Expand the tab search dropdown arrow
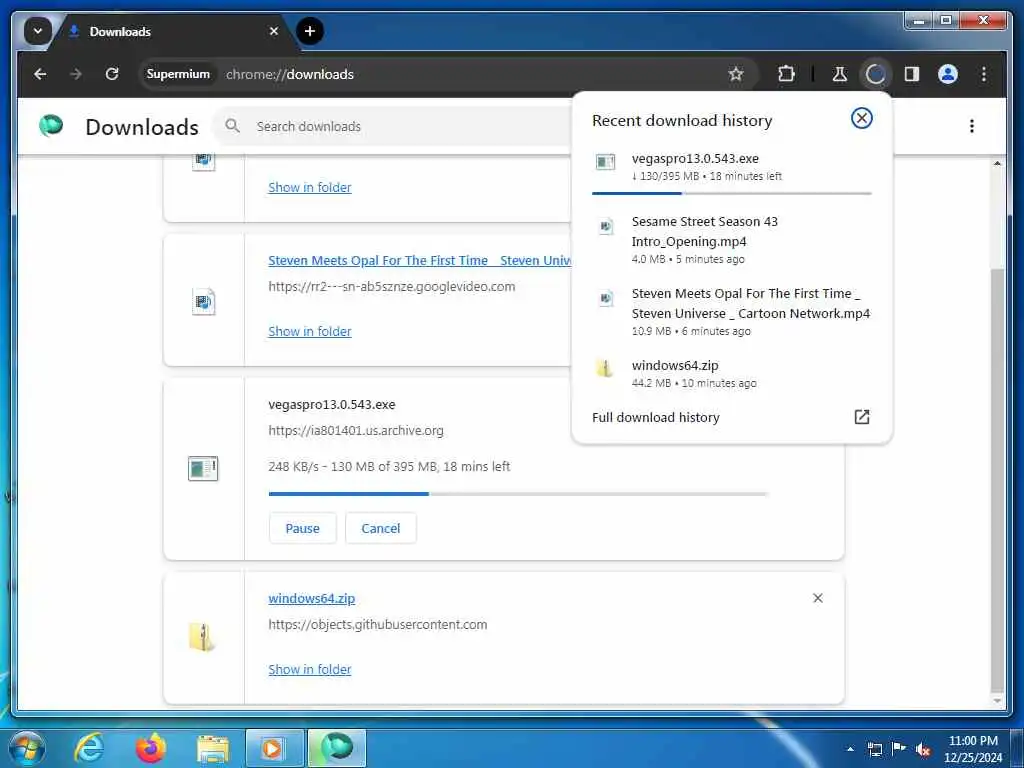This screenshot has height=768, width=1024. (x=38, y=31)
